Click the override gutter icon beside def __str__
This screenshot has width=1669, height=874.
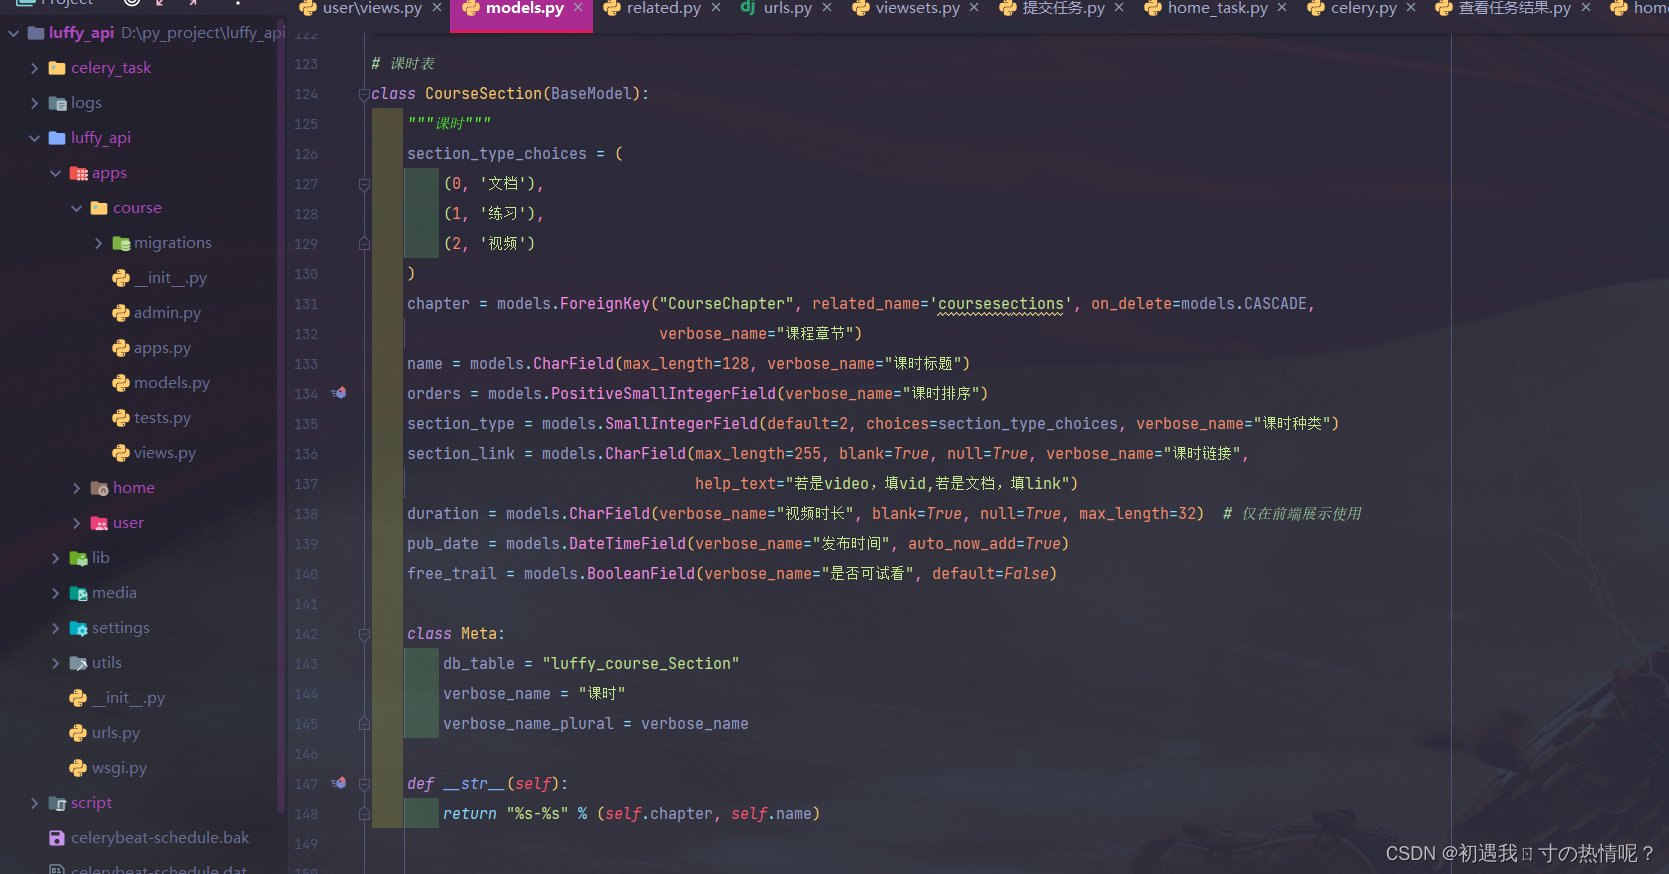339,783
